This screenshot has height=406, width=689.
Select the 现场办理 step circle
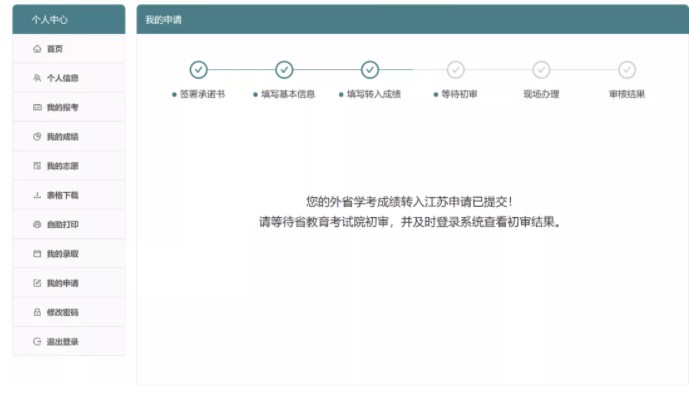541,69
